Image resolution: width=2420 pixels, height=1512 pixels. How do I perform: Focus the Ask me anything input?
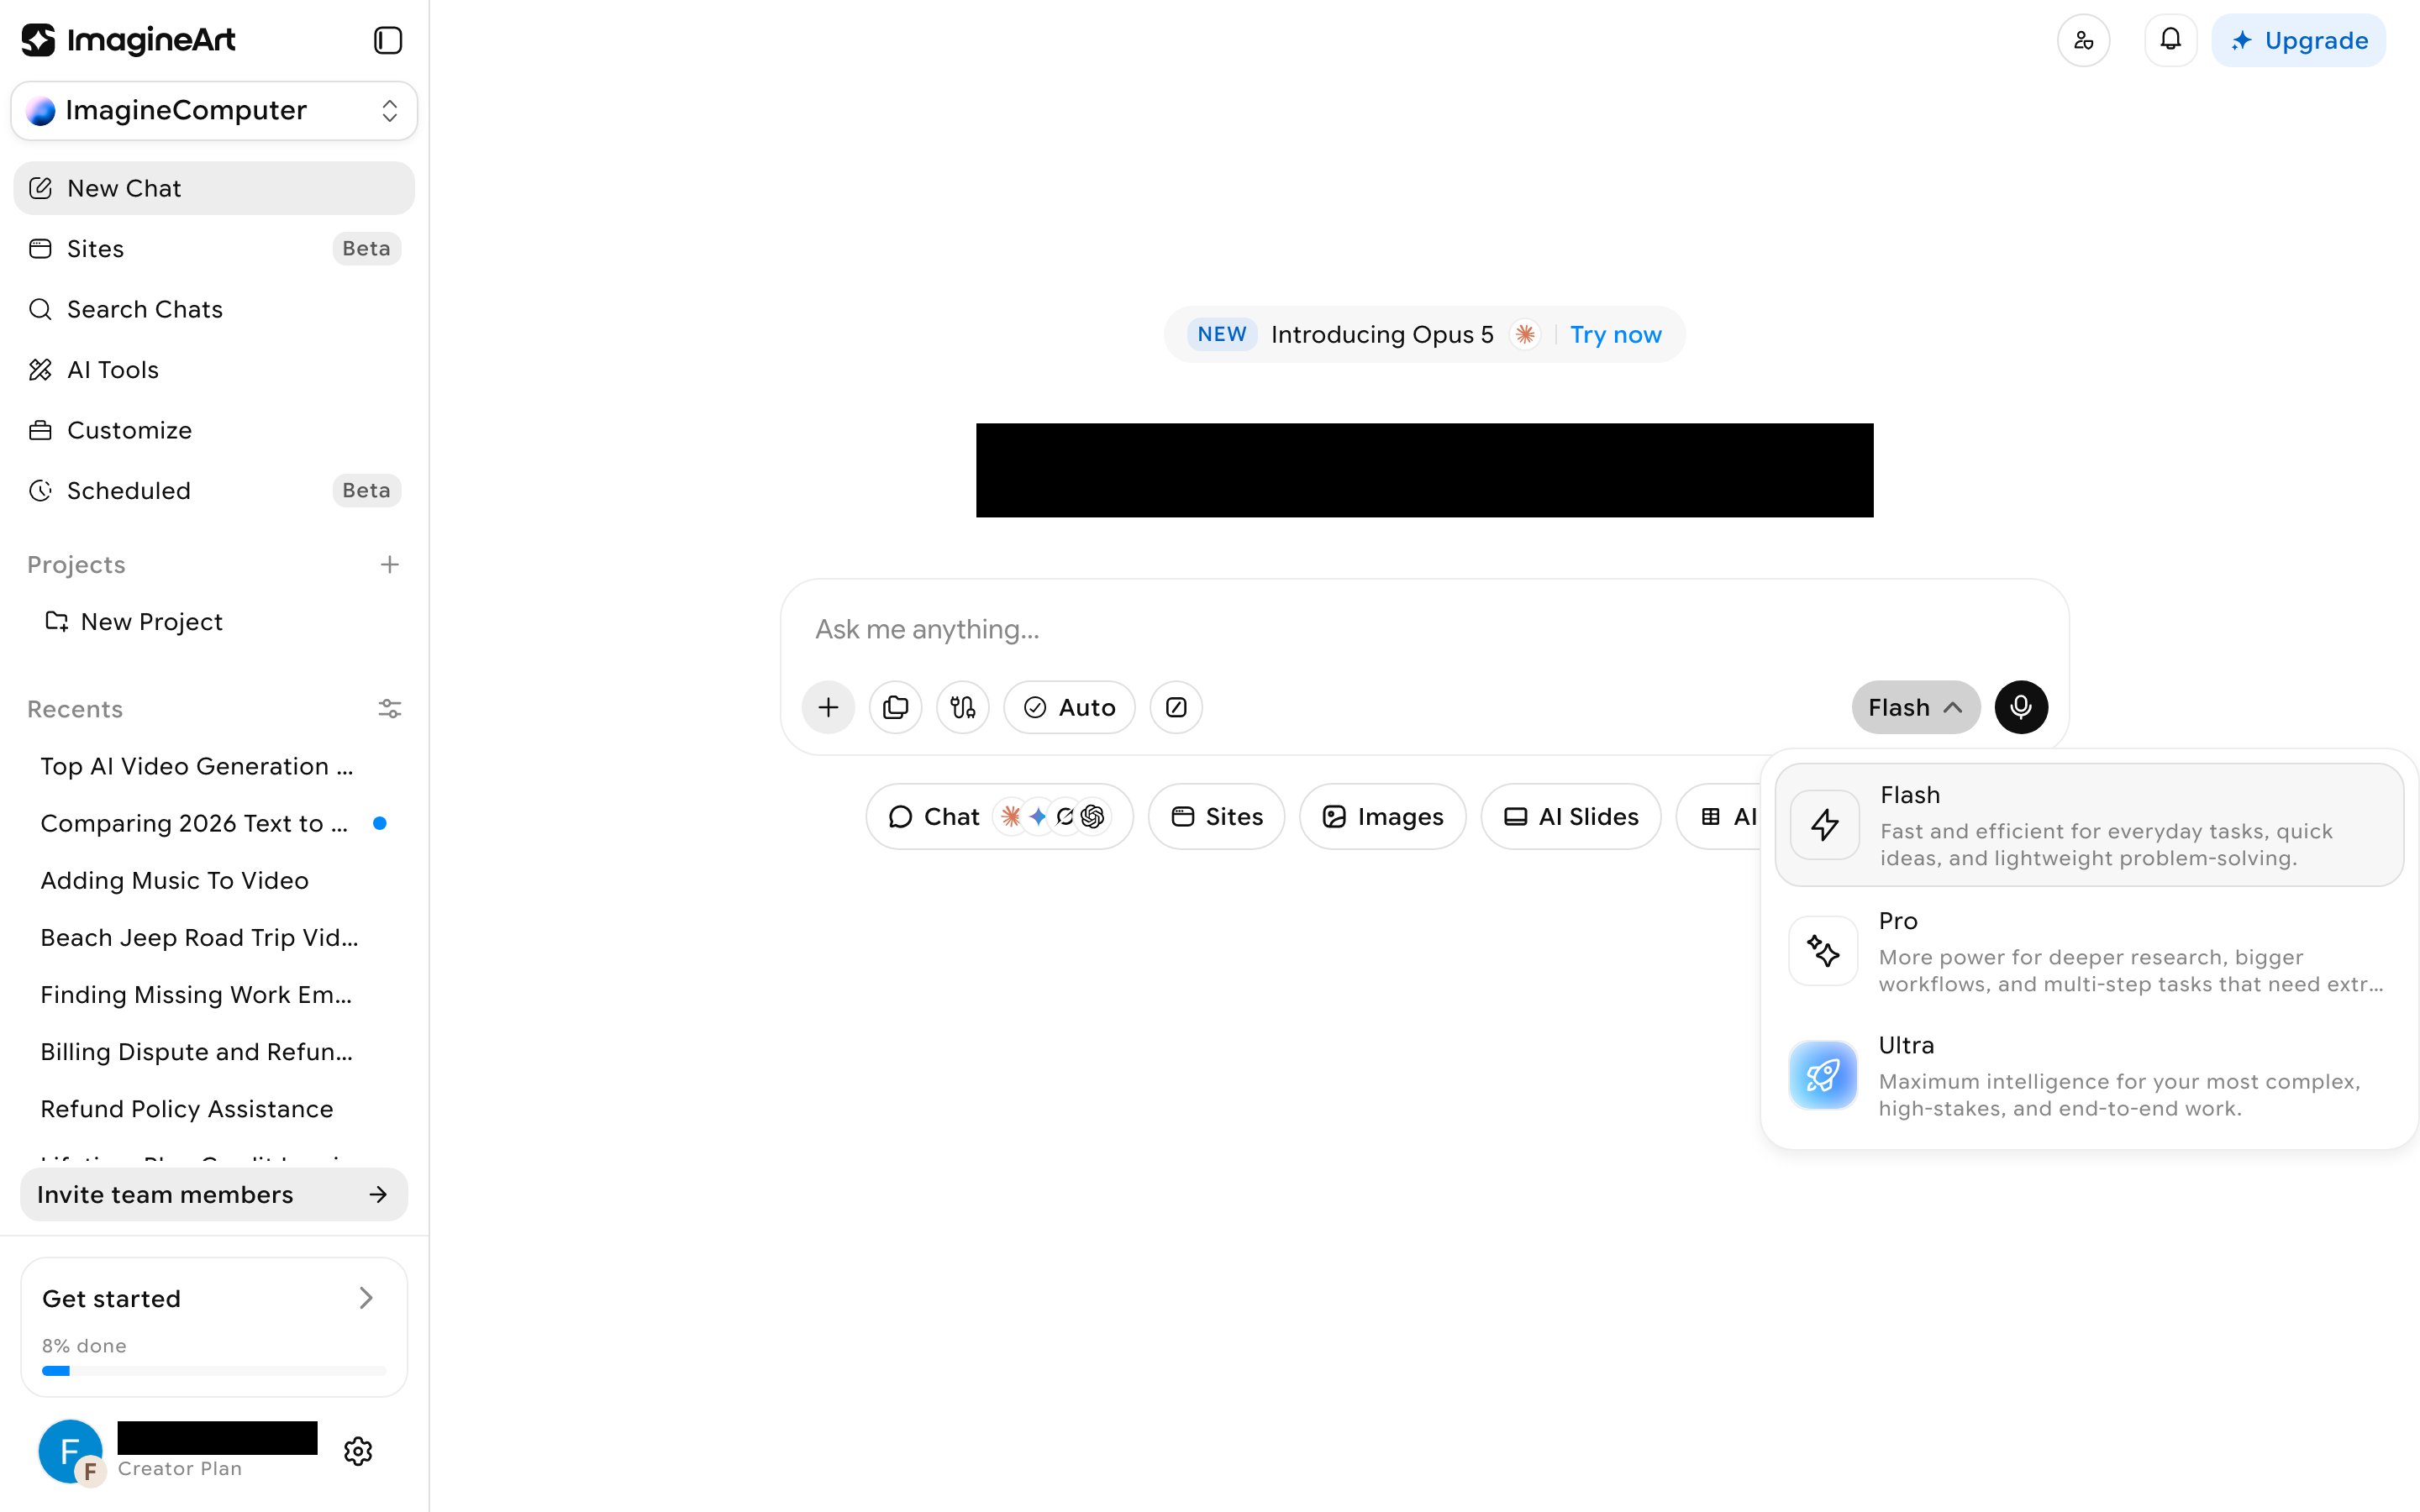[1424, 629]
